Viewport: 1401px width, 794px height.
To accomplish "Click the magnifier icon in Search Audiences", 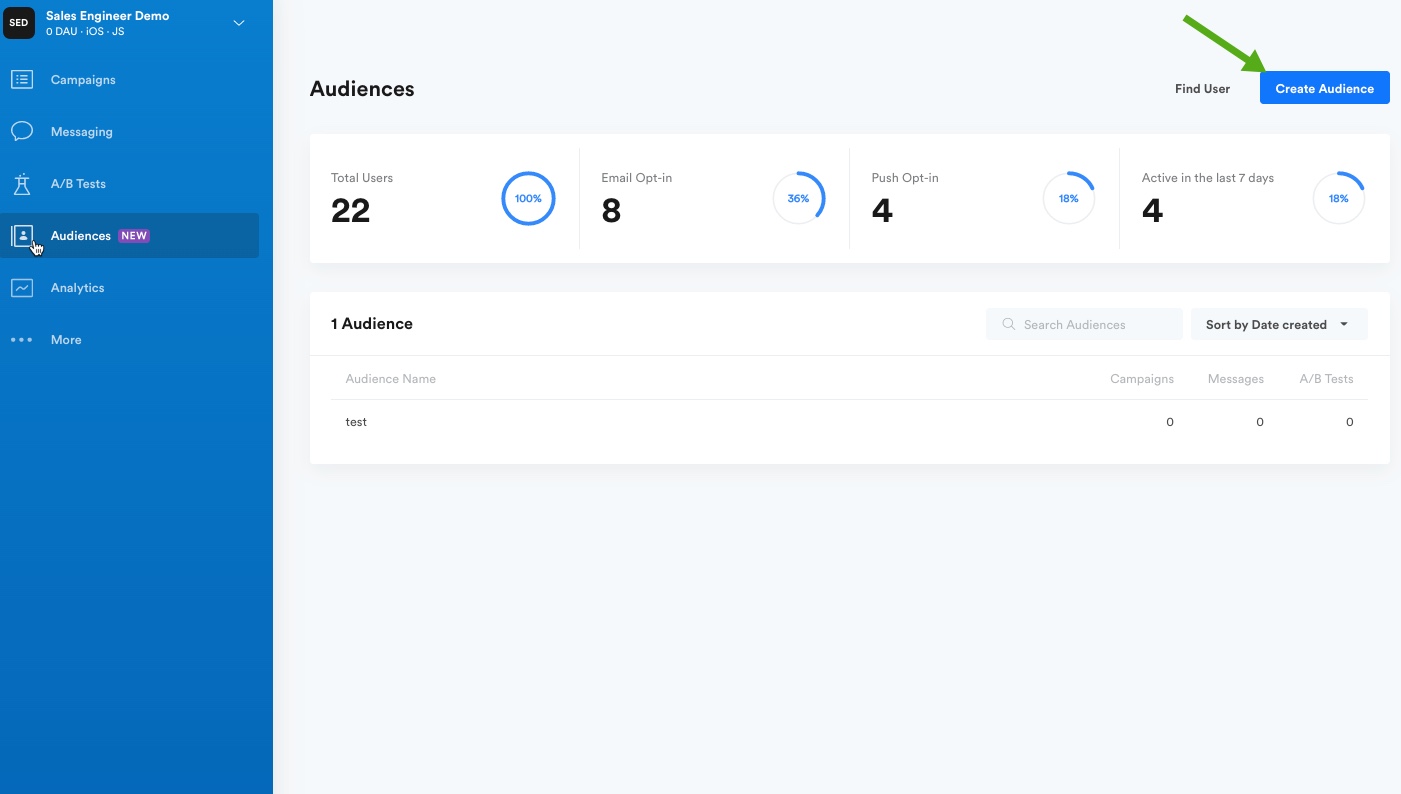I will pyautogui.click(x=1009, y=324).
